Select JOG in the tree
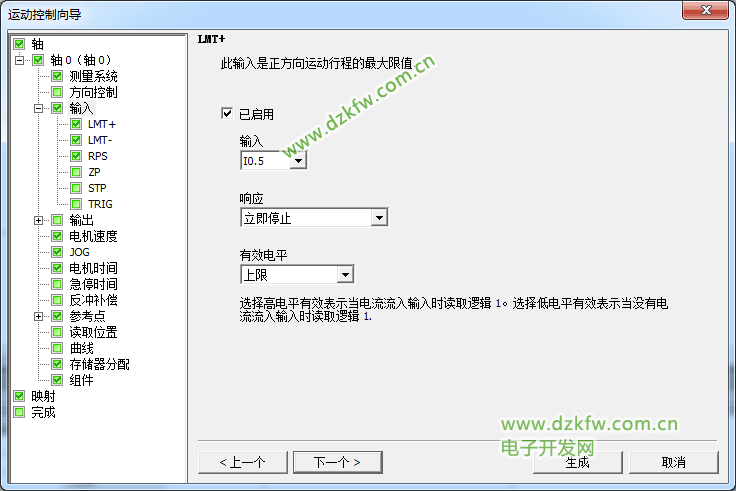This screenshot has width=736, height=491. tap(79, 253)
